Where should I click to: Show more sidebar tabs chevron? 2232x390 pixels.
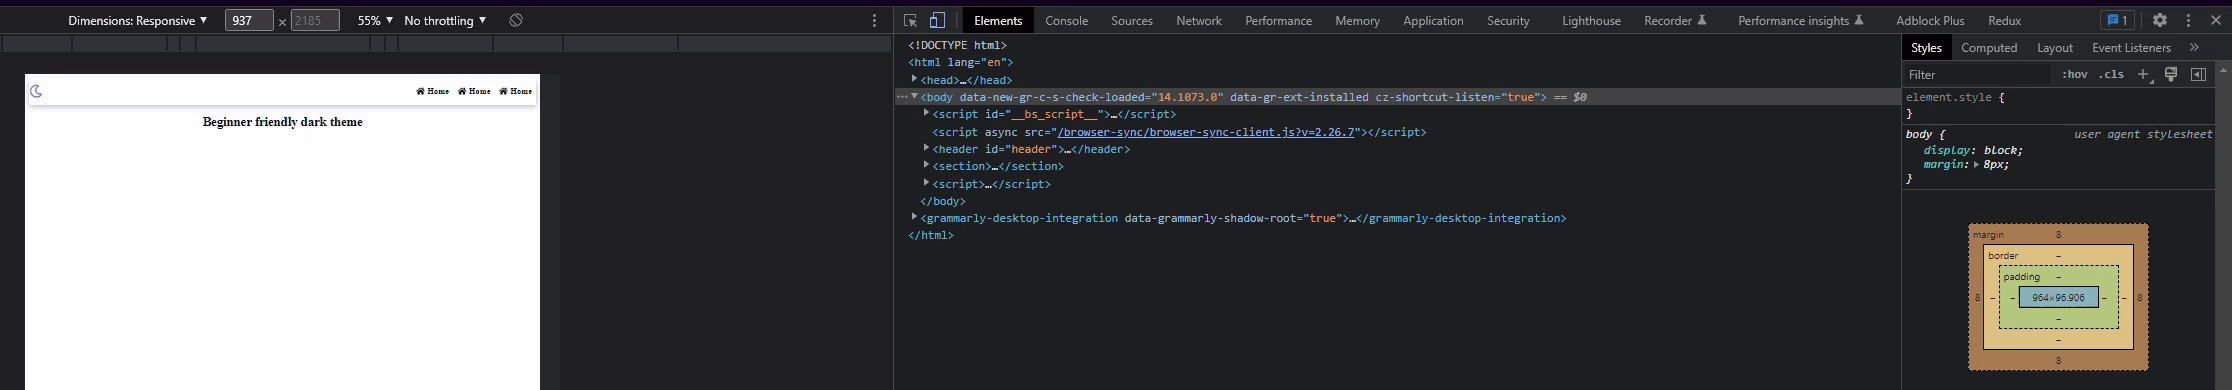[2194, 47]
